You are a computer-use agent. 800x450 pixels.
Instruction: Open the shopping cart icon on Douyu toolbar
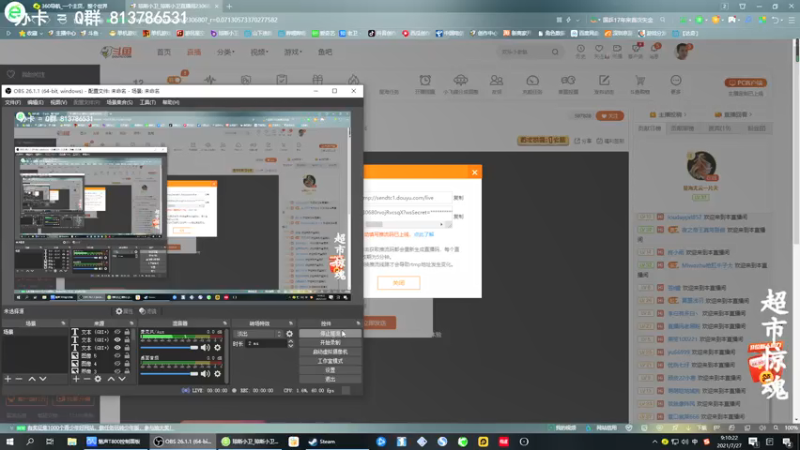[640, 81]
